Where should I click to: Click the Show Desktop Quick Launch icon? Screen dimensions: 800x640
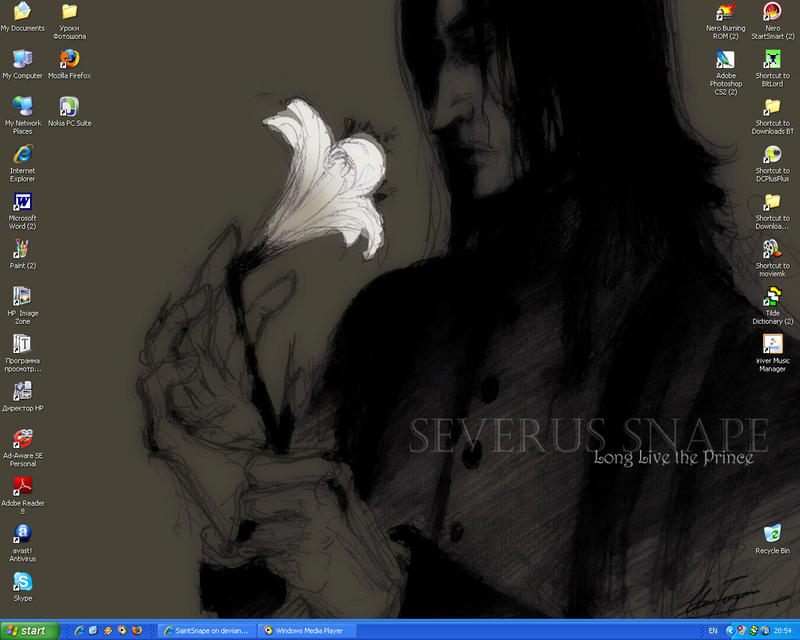[93, 631]
